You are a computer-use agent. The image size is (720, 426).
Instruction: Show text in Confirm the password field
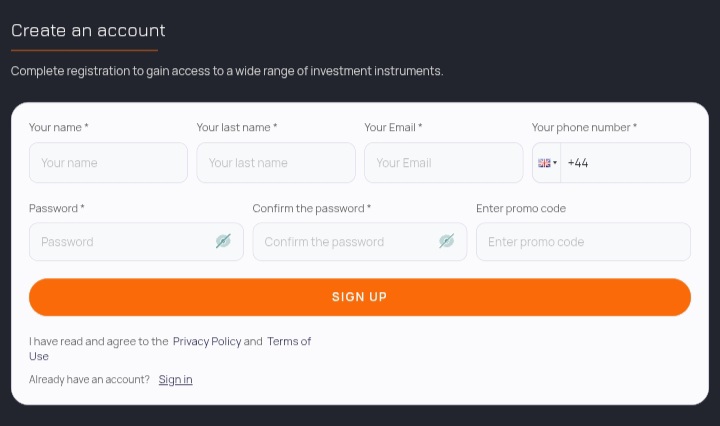tap(446, 241)
